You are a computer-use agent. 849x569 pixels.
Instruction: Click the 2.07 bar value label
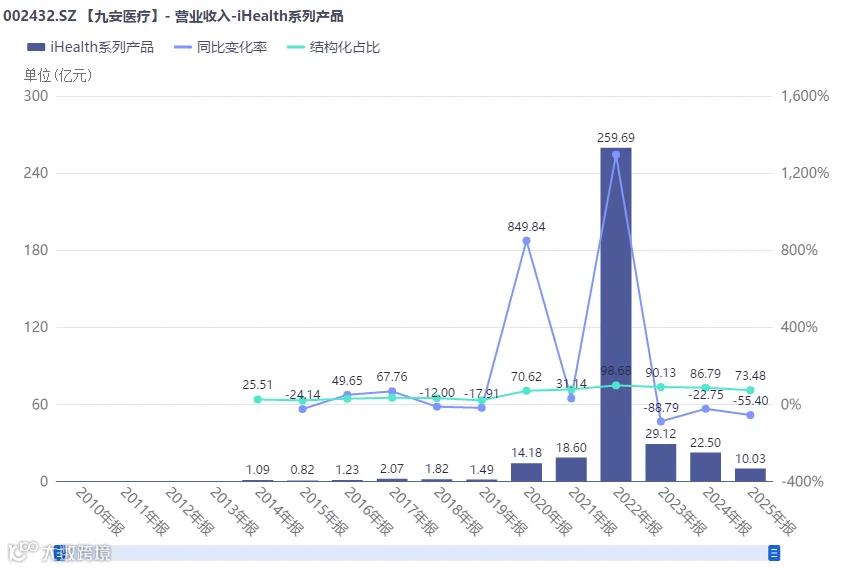click(392, 468)
